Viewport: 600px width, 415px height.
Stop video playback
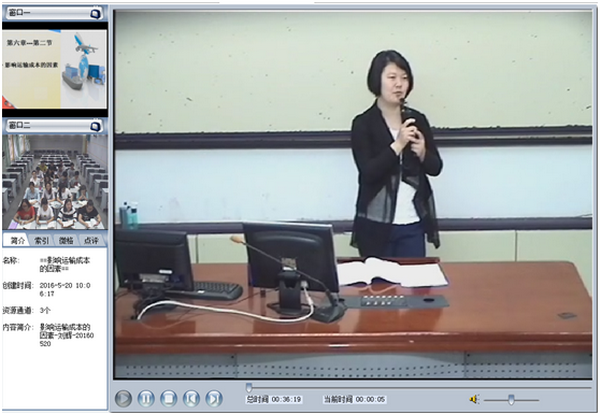pos(169,398)
